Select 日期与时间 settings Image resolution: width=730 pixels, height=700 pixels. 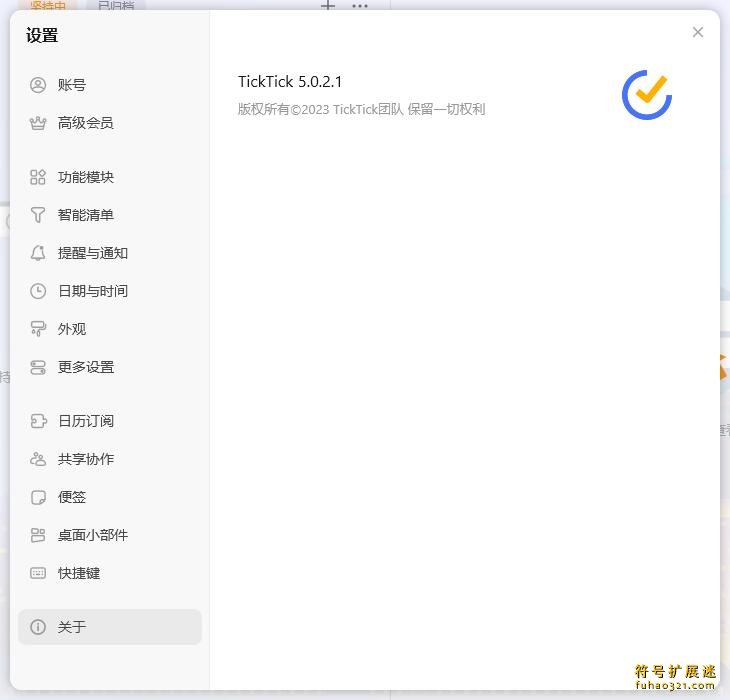coord(110,291)
